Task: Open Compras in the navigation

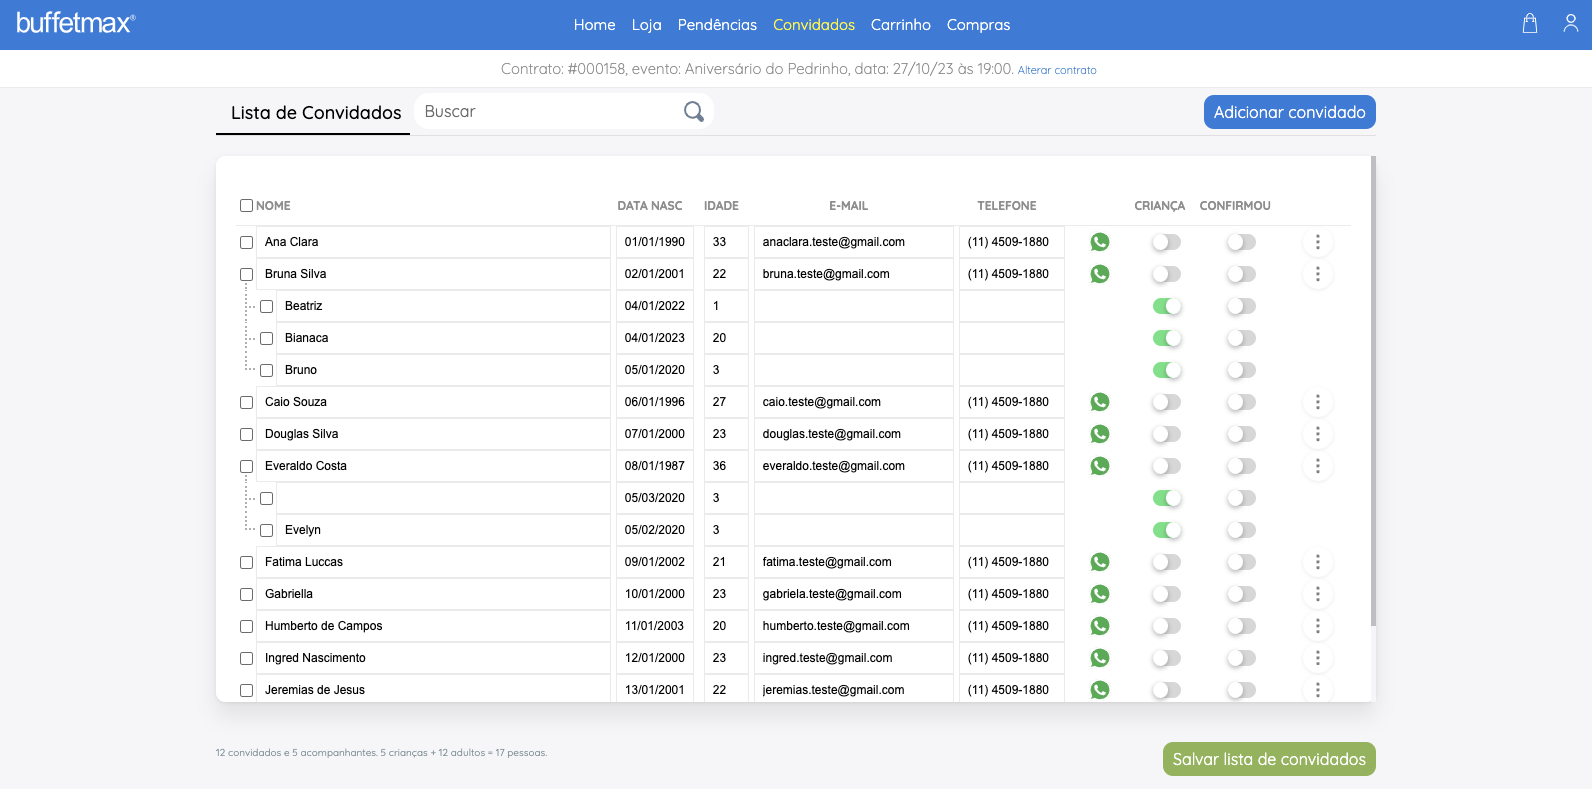Action: pos(978,25)
